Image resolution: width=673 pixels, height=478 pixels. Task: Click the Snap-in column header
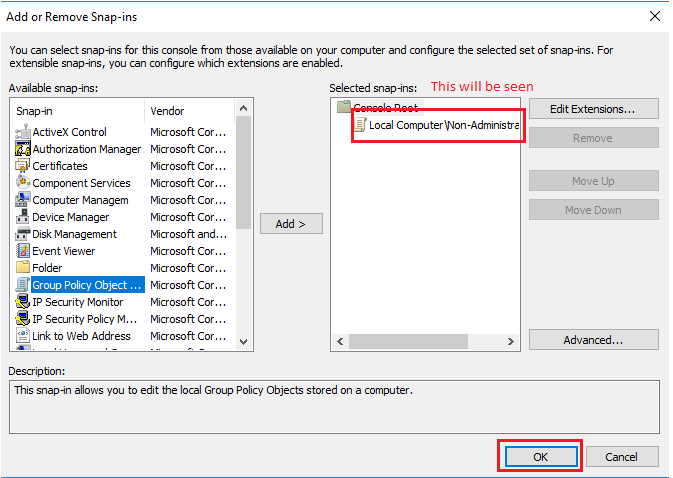[78, 110]
